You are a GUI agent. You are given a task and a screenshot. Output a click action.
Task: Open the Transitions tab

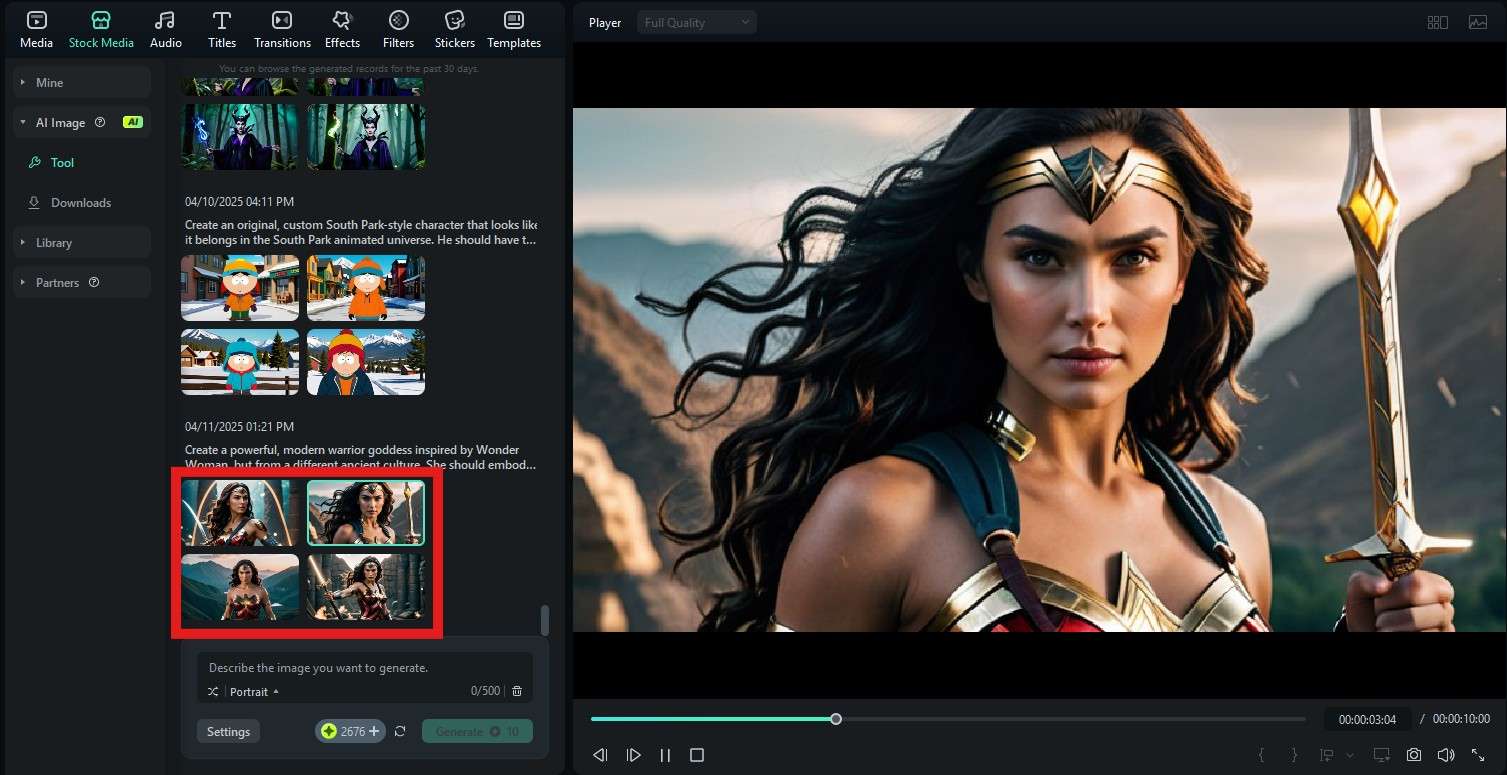(282, 30)
